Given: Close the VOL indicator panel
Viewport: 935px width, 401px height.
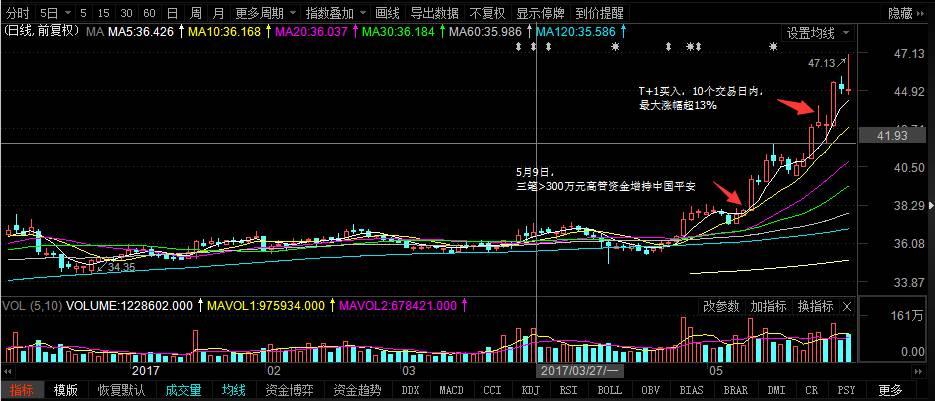Looking at the screenshot, I should [847, 307].
